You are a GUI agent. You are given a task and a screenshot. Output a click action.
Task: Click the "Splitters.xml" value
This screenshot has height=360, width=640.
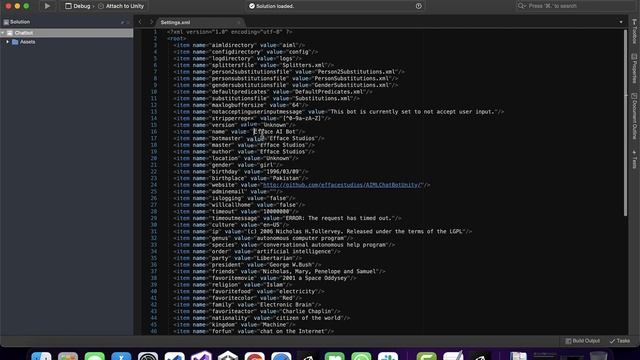tap(304, 65)
